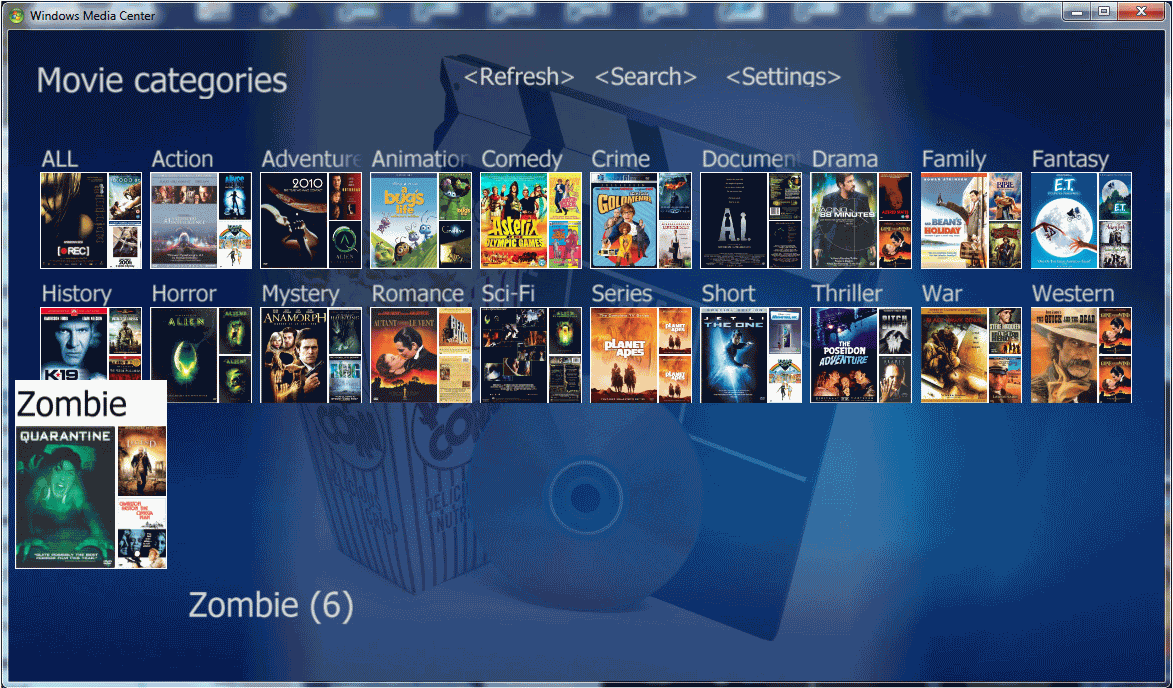Open the Comedy category with Asterix poster
This screenshot has width=1173, height=688.
(x=530, y=221)
